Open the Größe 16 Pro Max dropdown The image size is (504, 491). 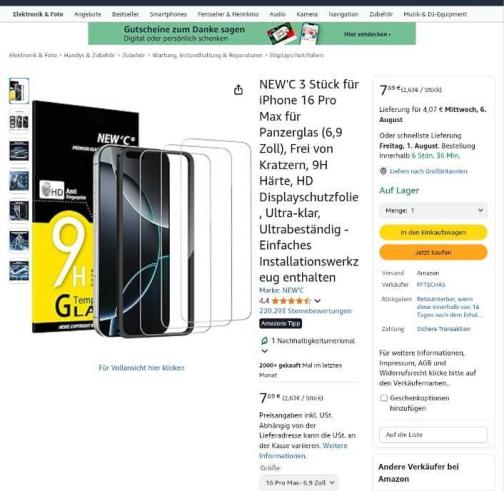point(299,482)
